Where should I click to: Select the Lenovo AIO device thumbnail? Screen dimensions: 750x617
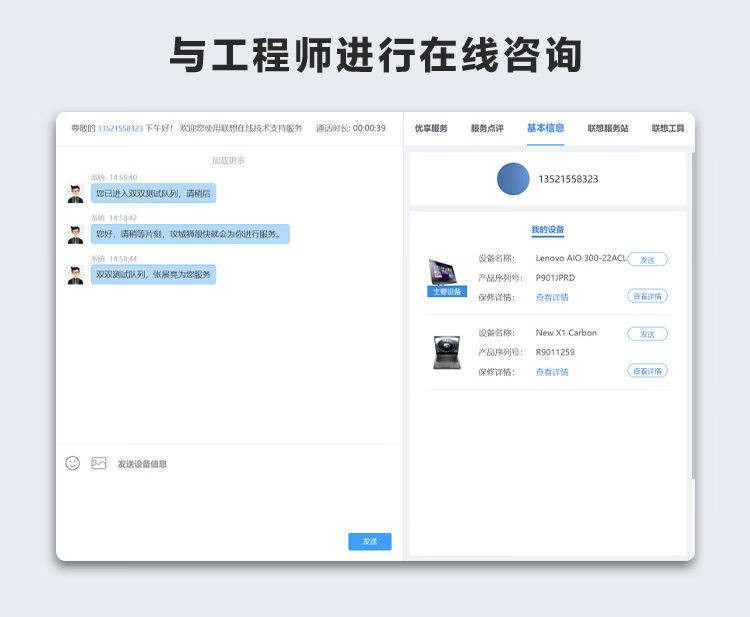(x=442, y=272)
